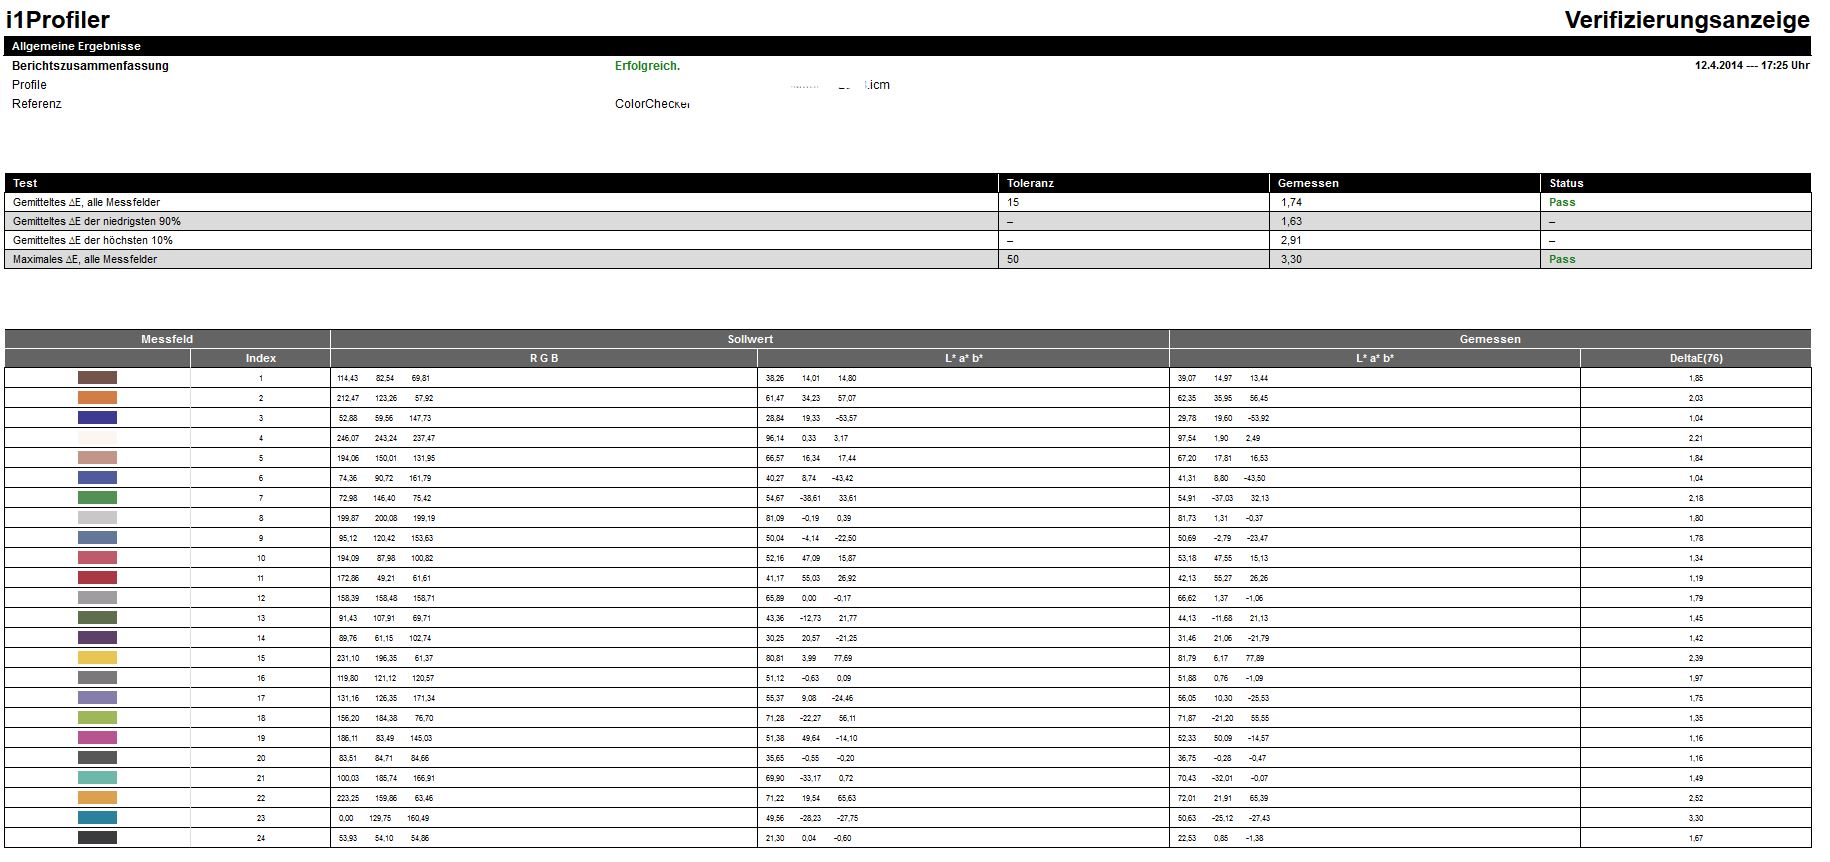Click the brown color swatch for index 1
Image resolution: width=1830 pixels, height=862 pixels.
pos(97,378)
